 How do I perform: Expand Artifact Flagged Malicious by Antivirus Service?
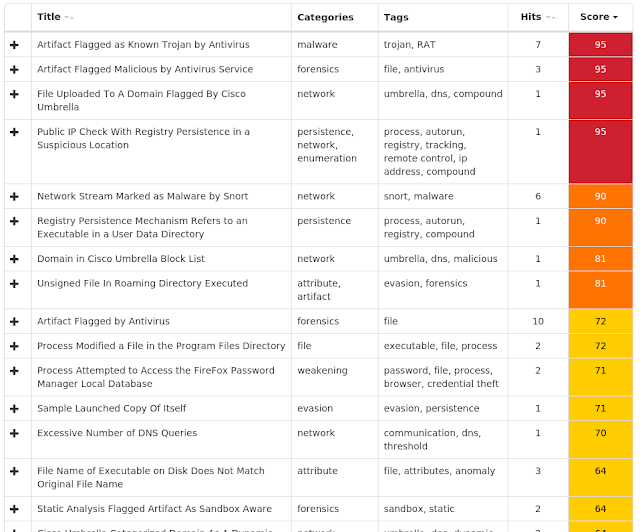pos(14,69)
